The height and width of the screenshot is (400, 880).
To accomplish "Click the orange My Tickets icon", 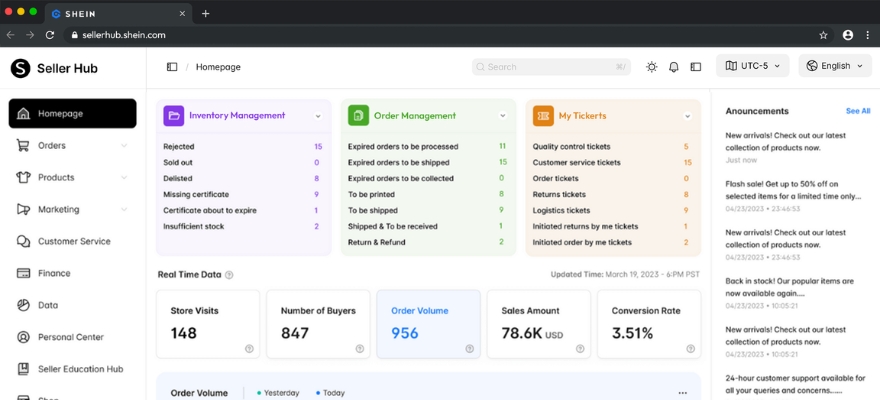I will (543, 116).
